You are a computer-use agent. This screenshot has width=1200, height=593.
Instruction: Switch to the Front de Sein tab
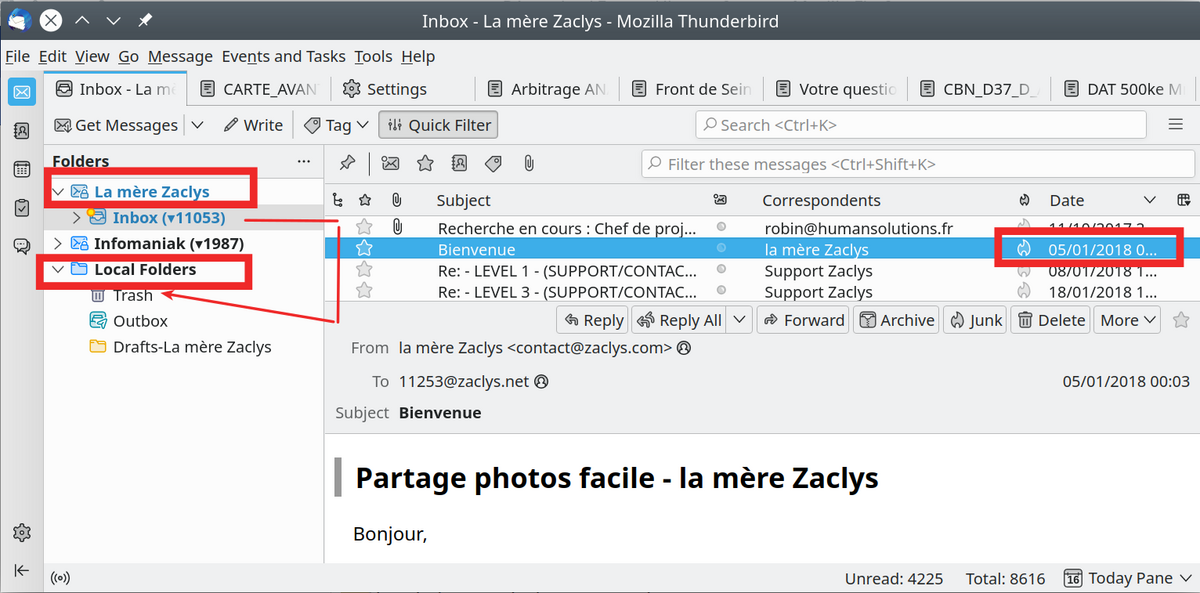(x=690, y=89)
